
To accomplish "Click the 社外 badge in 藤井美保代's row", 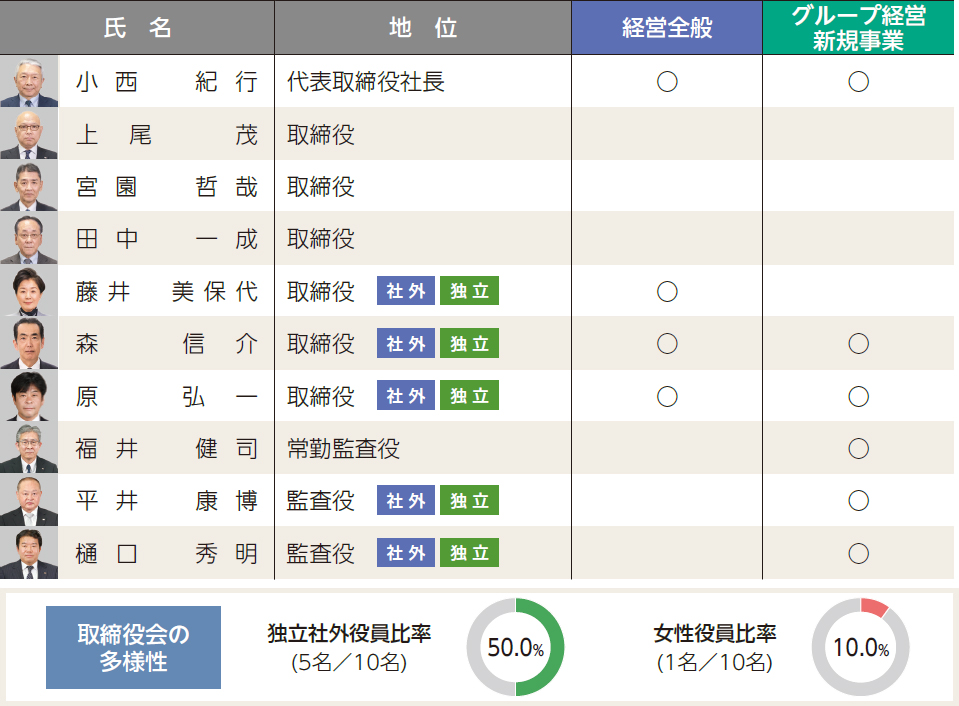I will click(405, 291).
